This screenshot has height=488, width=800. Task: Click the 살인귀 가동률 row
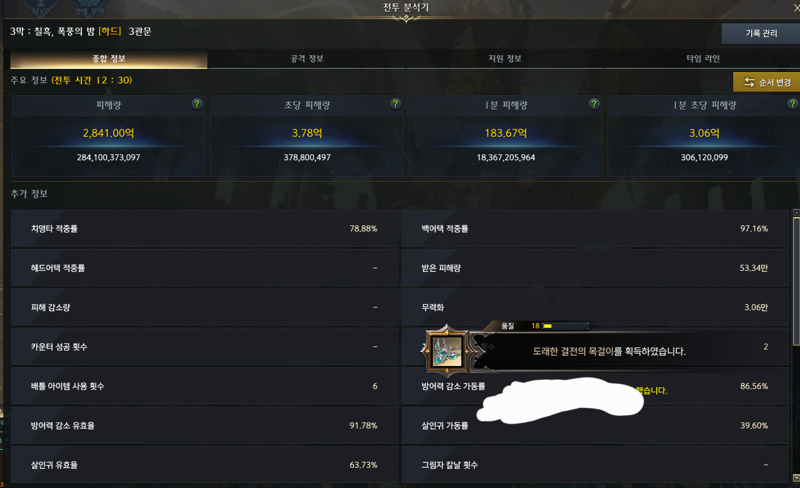595,426
